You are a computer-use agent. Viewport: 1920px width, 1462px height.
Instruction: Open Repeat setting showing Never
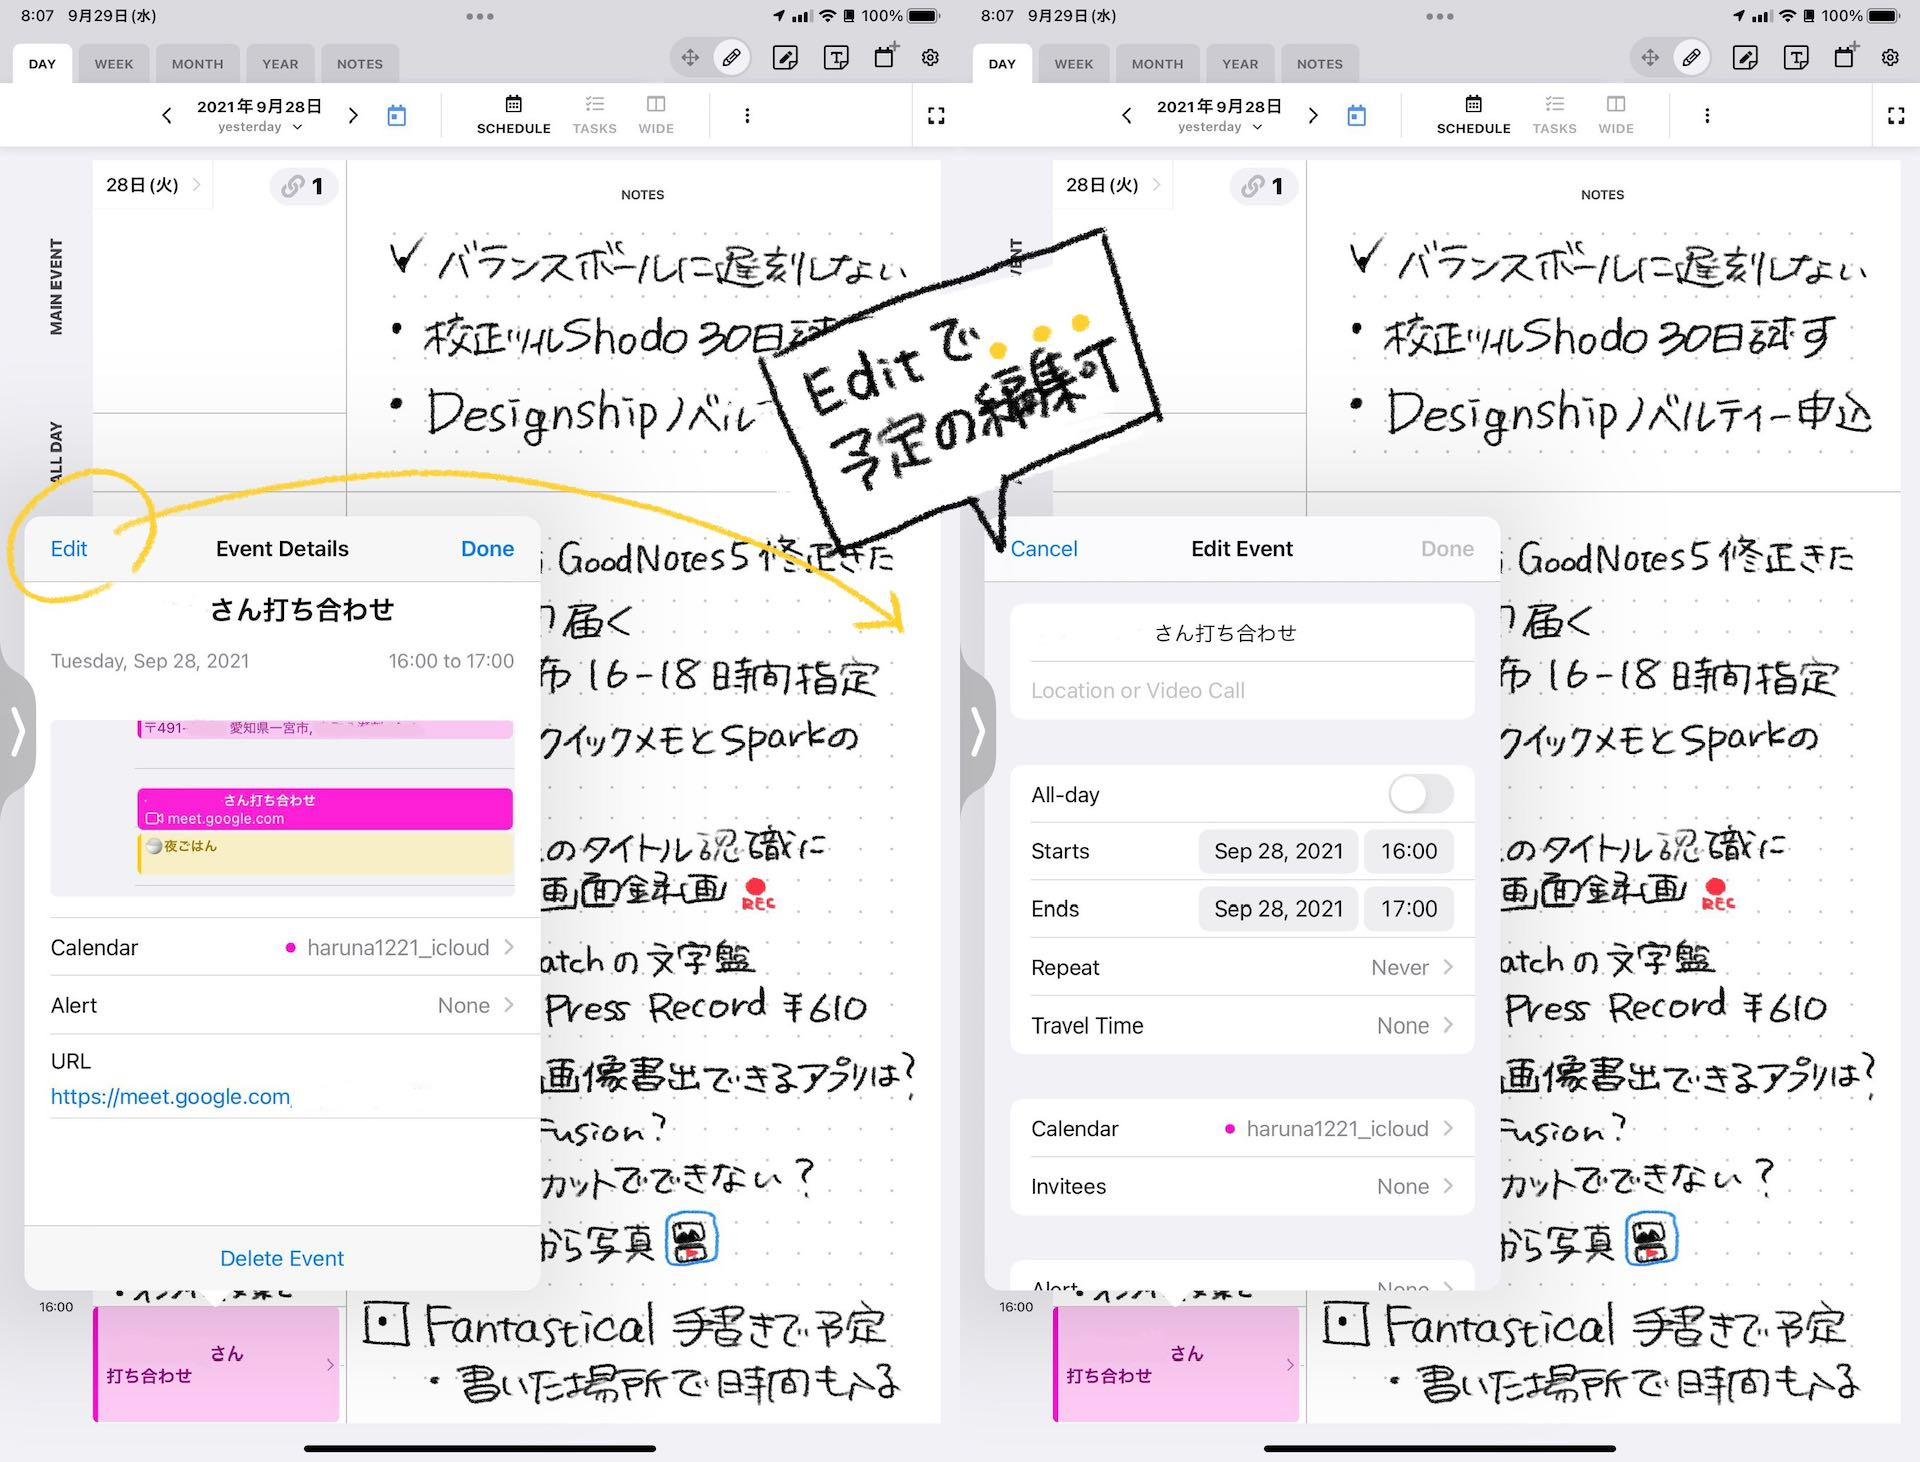click(1242, 967)
